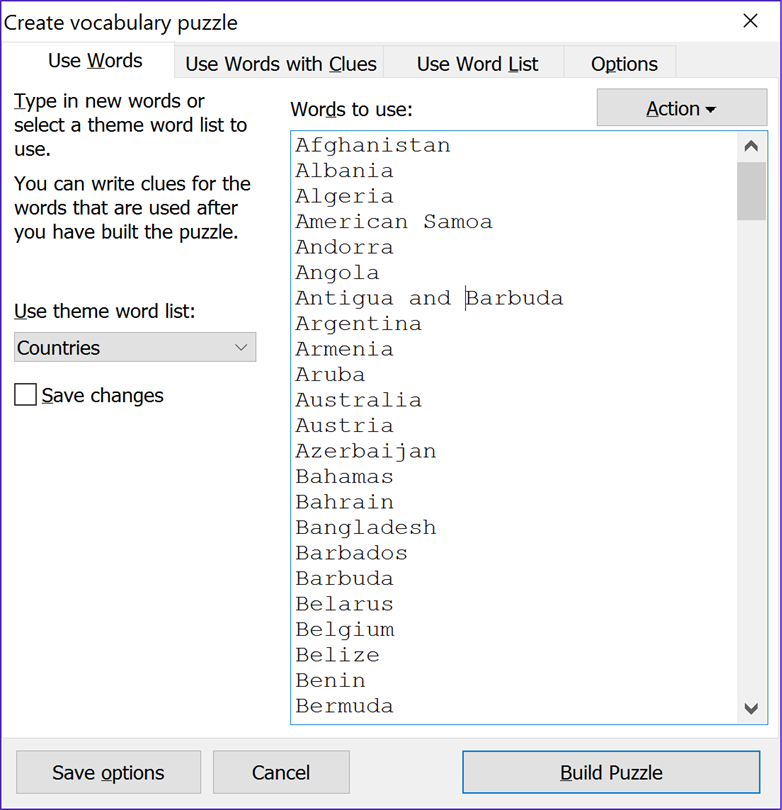
Task: Place cursor on the Bermuda line
Action: pyautogui.click(x=344, y=706)
